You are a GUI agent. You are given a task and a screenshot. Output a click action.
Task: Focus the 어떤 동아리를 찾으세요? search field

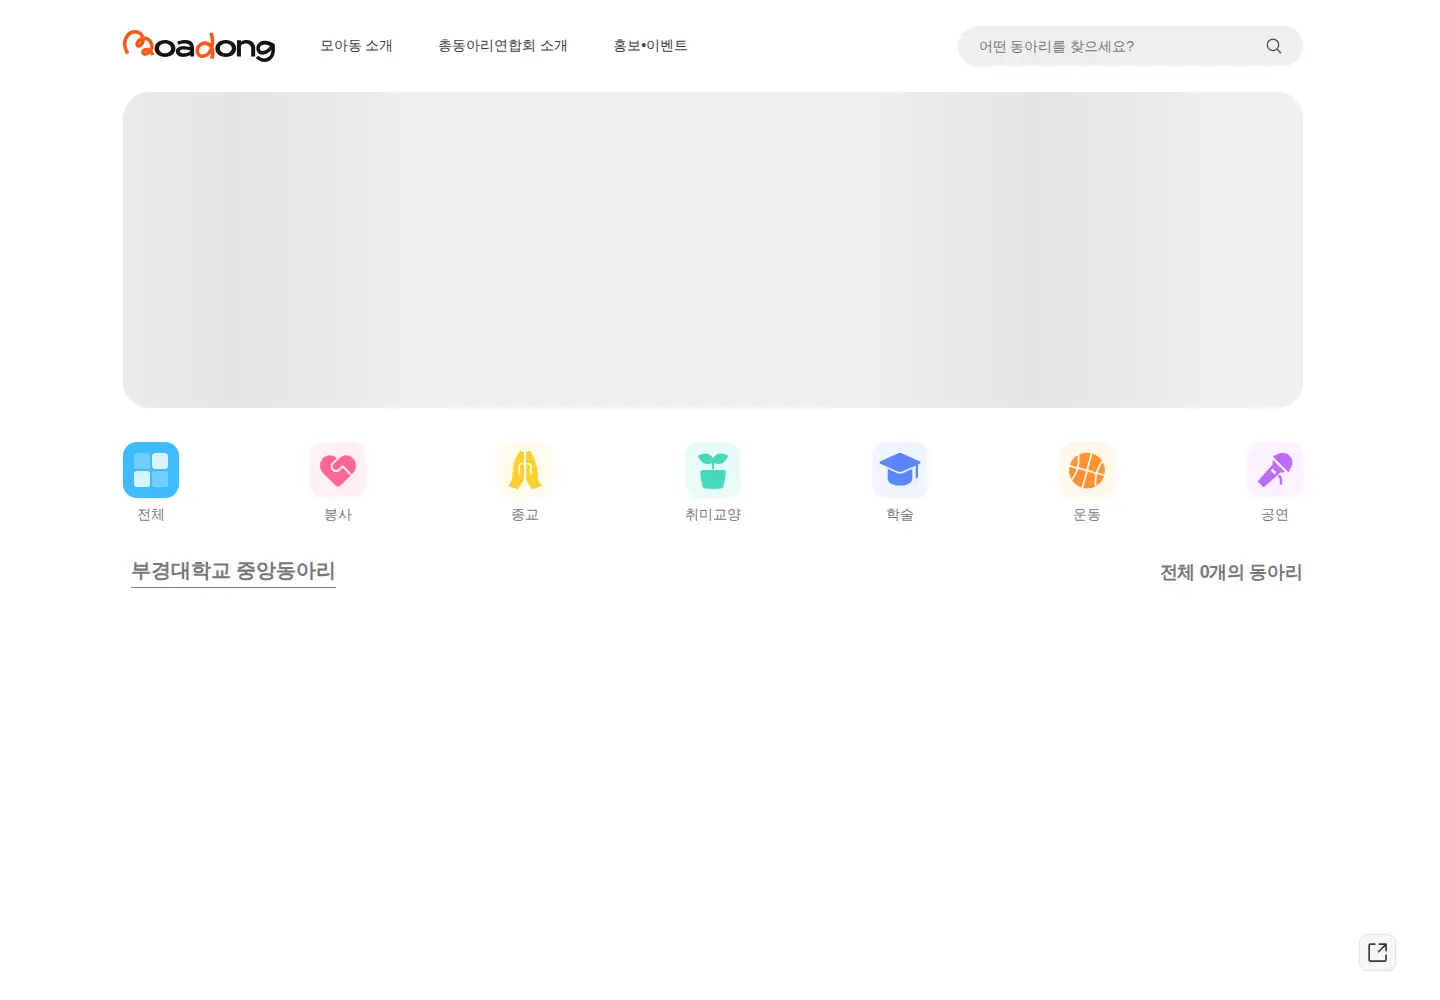point(1130,46)
